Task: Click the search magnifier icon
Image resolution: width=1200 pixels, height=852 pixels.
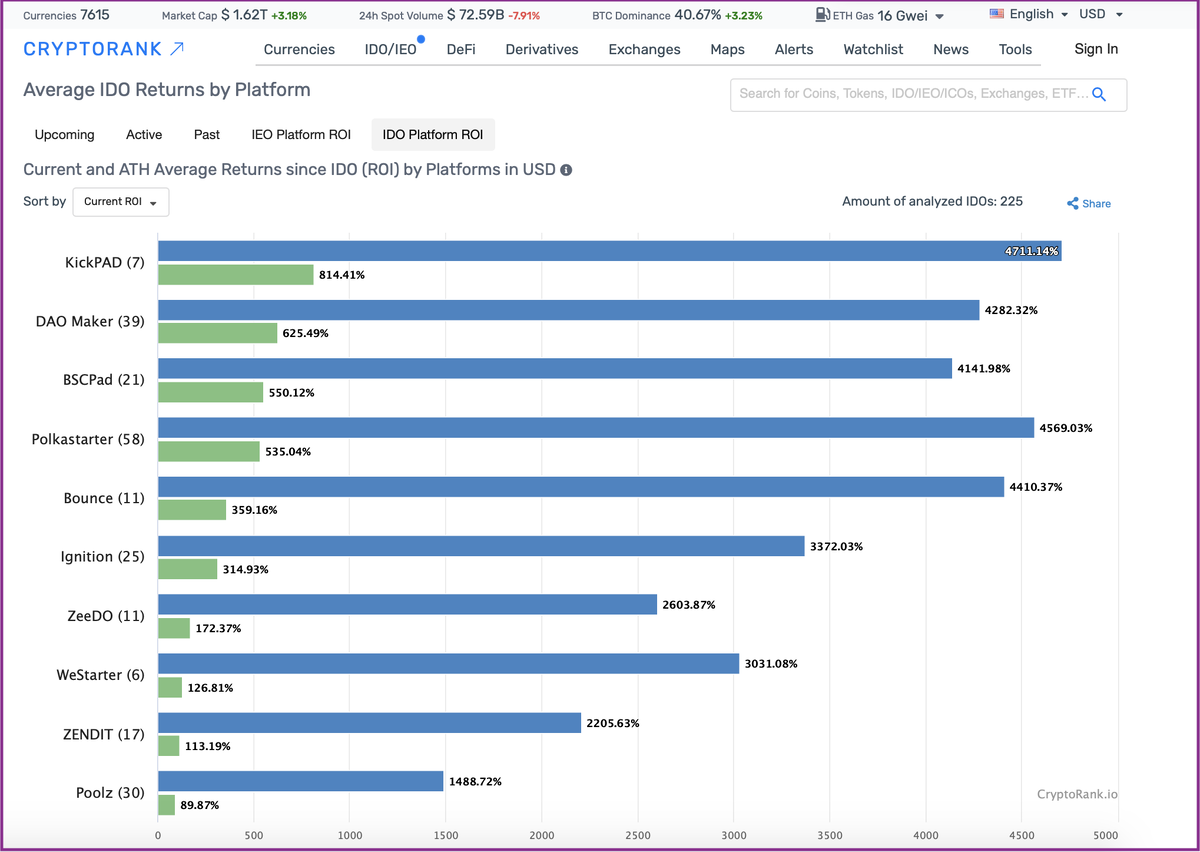Action: coord(1099,94)
